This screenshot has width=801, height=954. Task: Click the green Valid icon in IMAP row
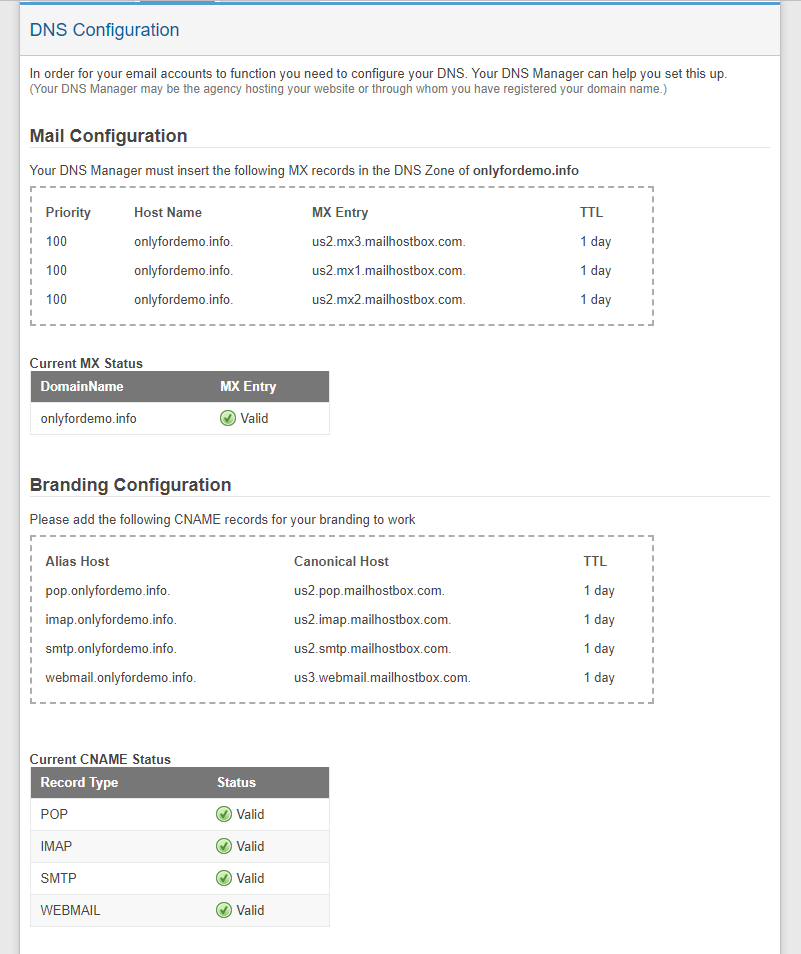tap(224, 847)
